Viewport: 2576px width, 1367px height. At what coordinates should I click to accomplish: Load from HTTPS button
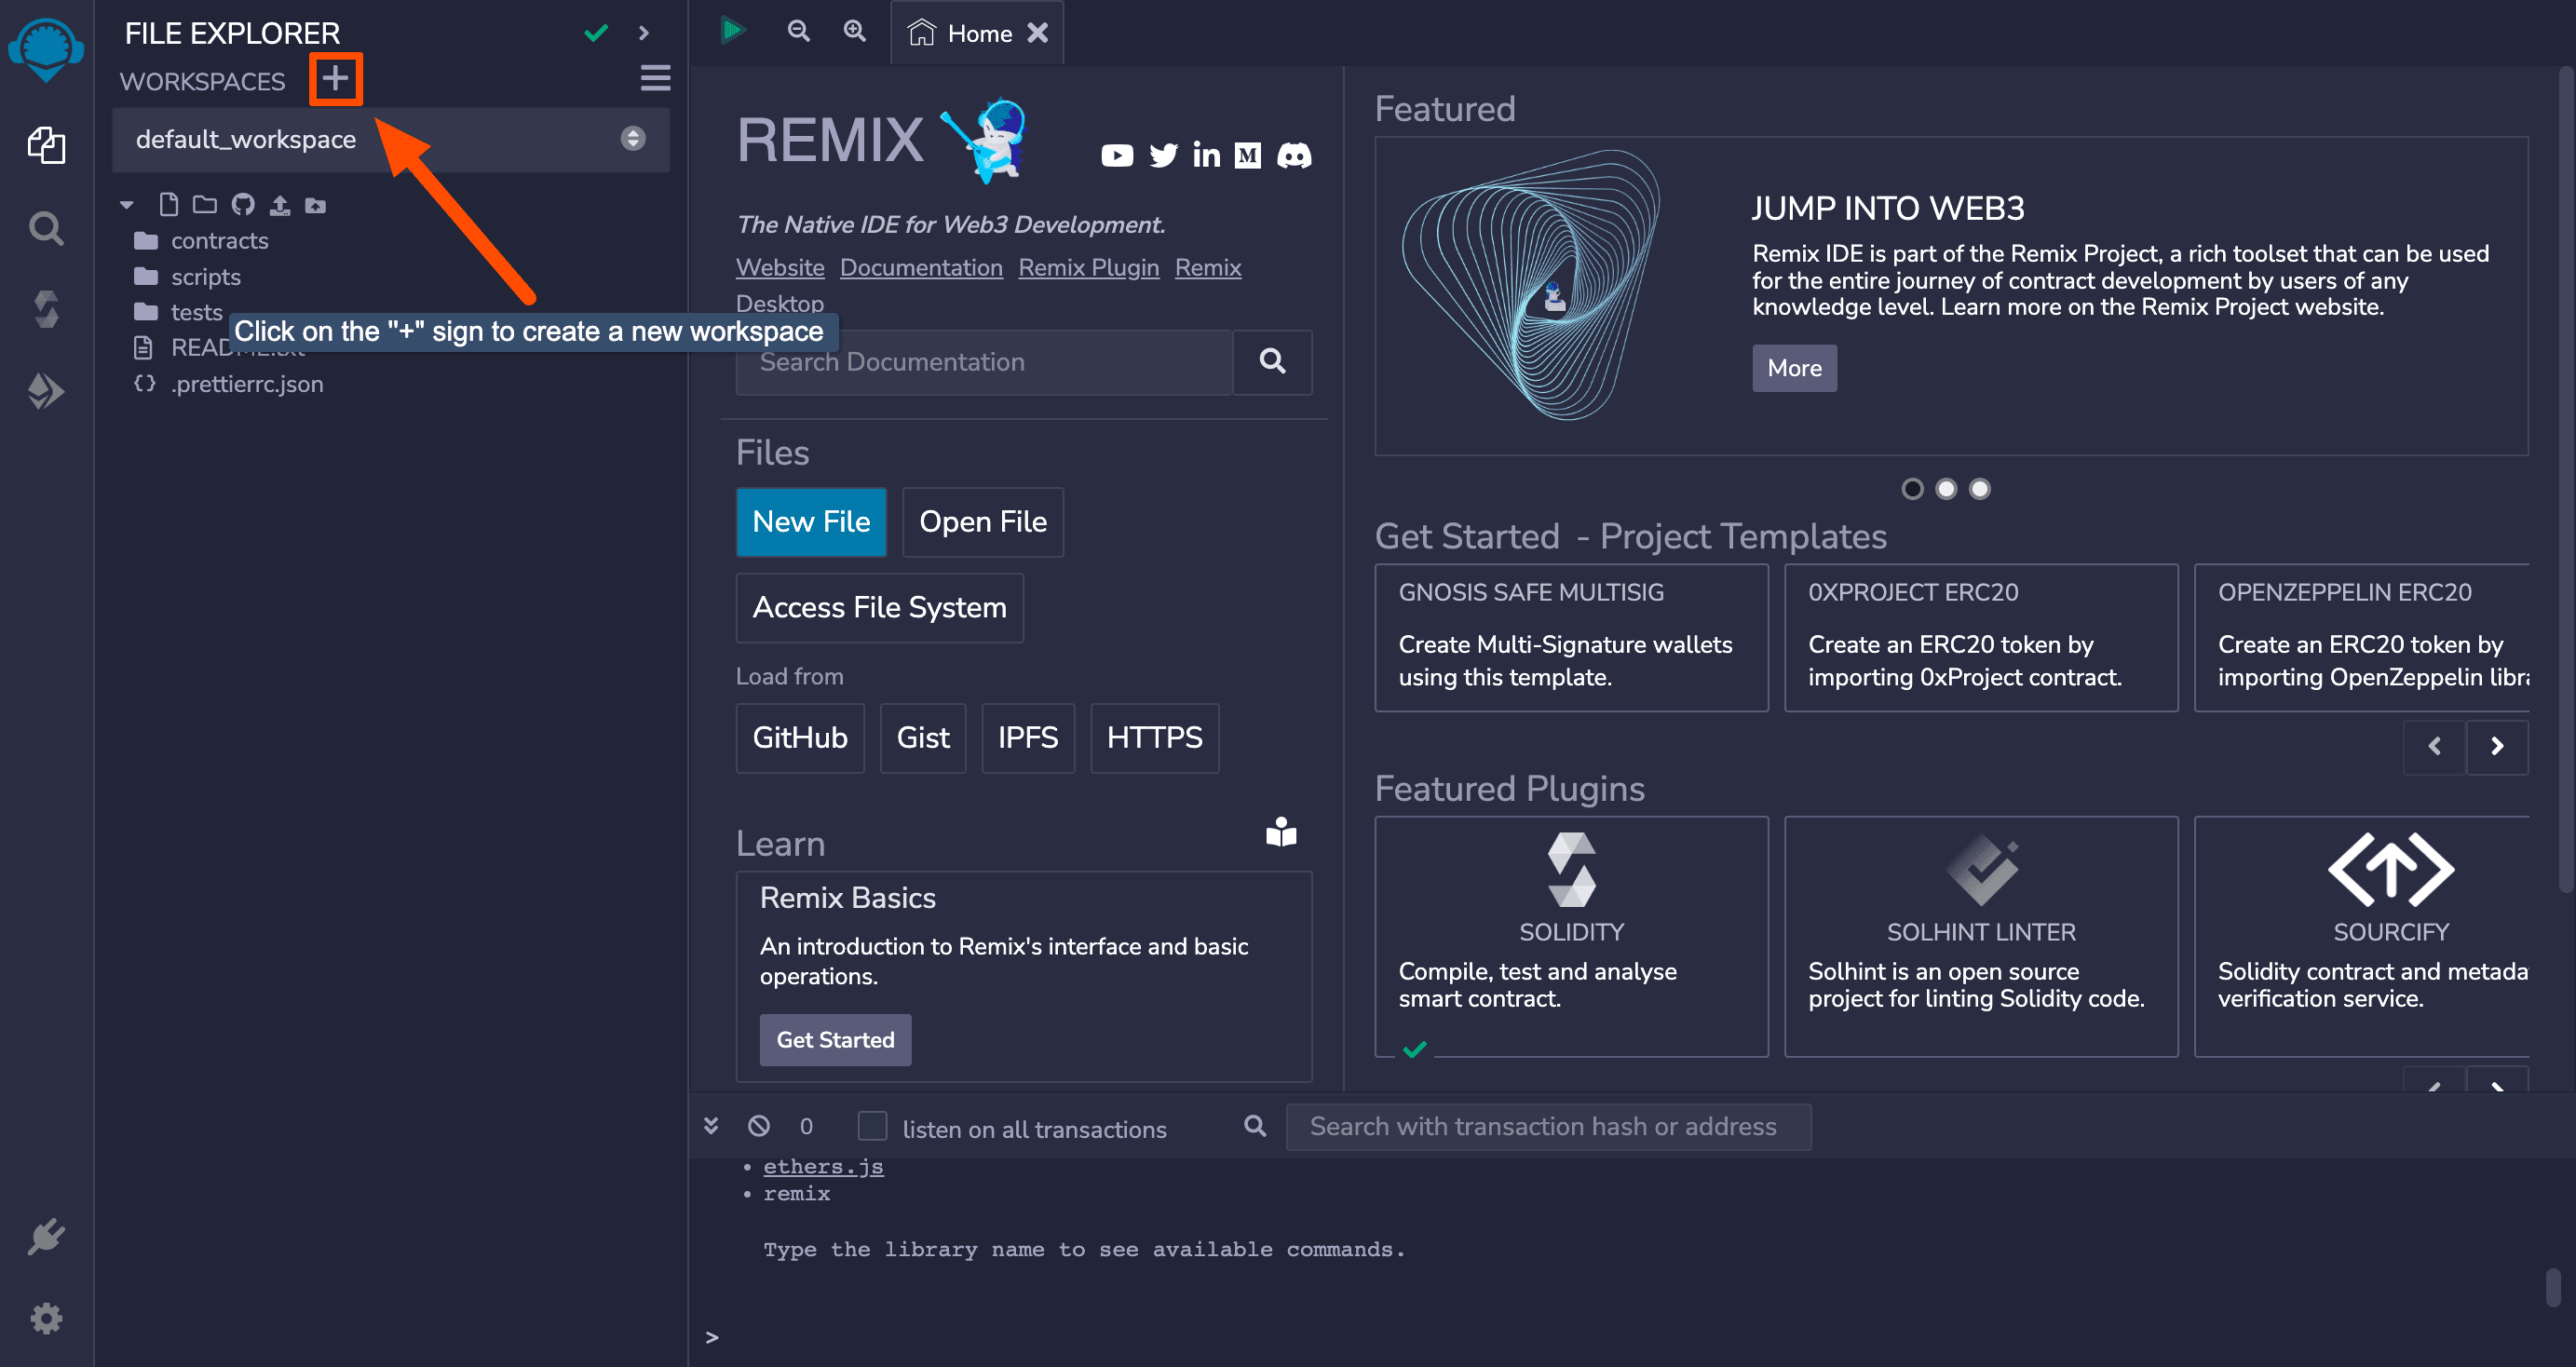1154,738
